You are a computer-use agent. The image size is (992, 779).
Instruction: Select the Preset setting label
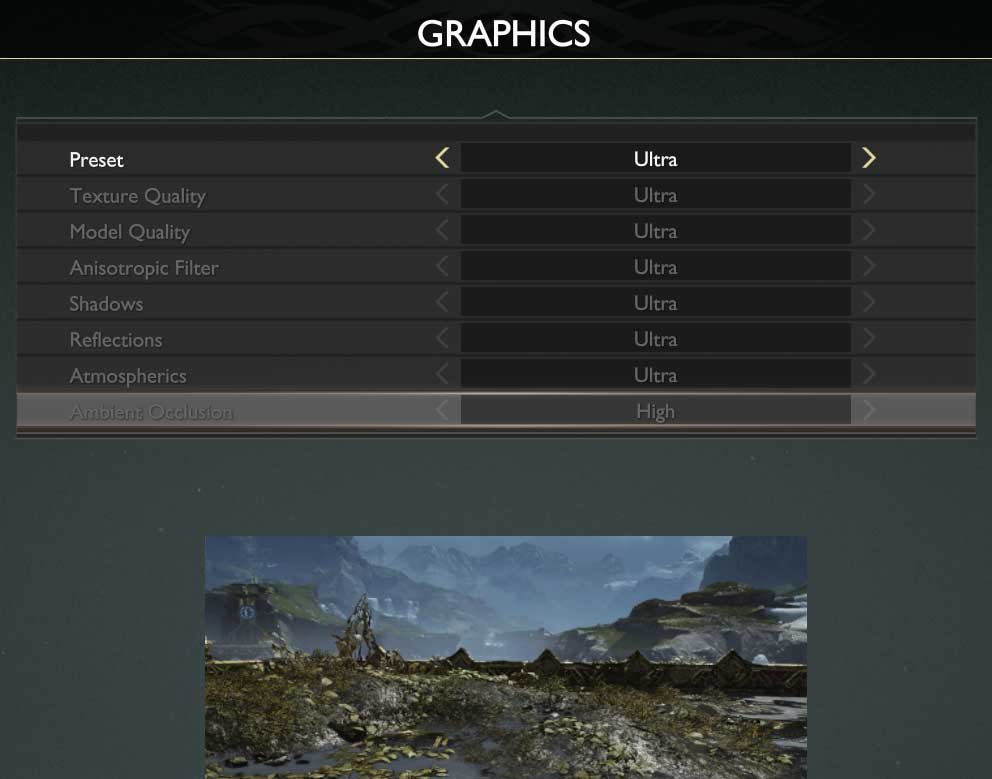click(97, 159)
